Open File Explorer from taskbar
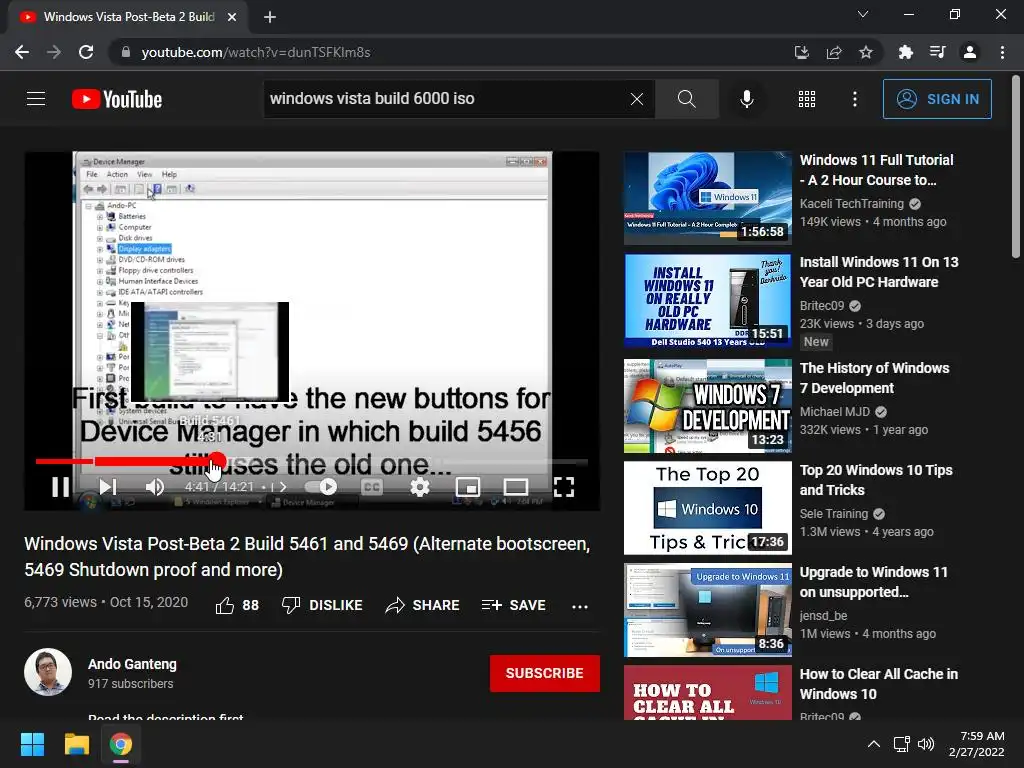 [x=76, y=744]
